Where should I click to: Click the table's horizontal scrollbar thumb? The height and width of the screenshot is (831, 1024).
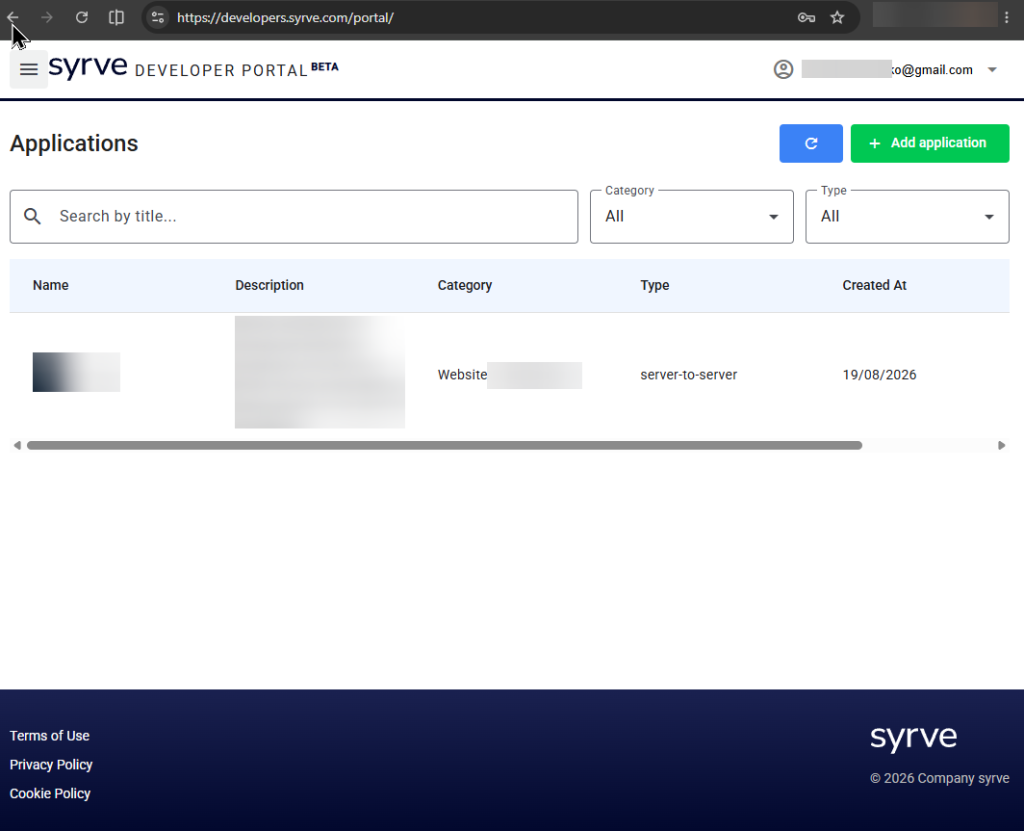444,446
